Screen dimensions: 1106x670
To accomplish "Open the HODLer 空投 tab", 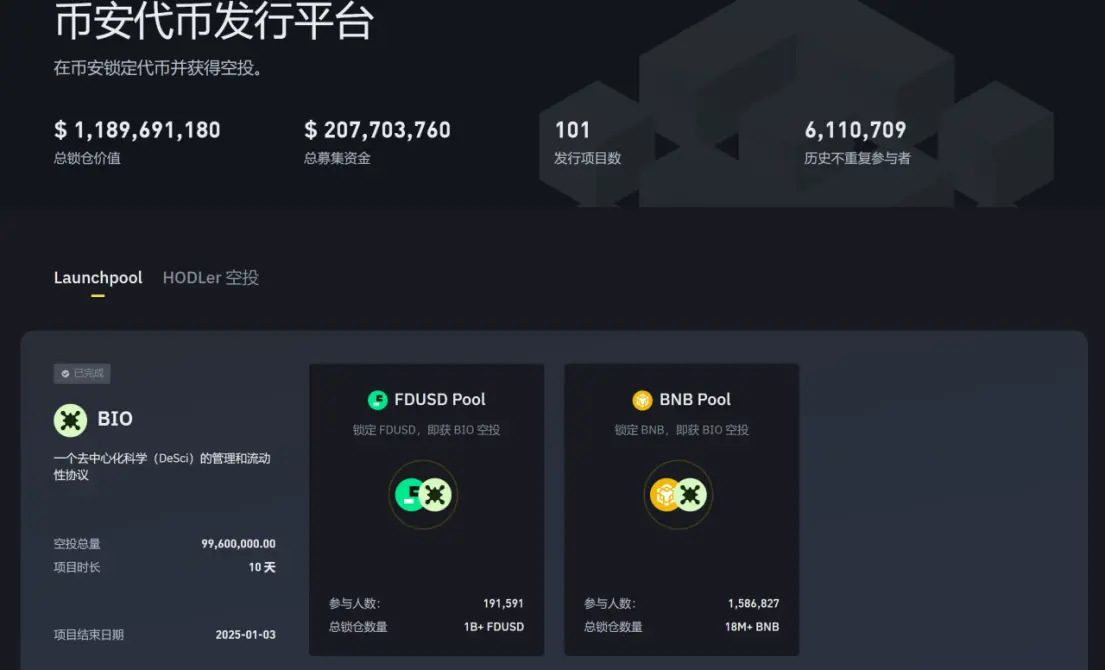I will [211, 278].
